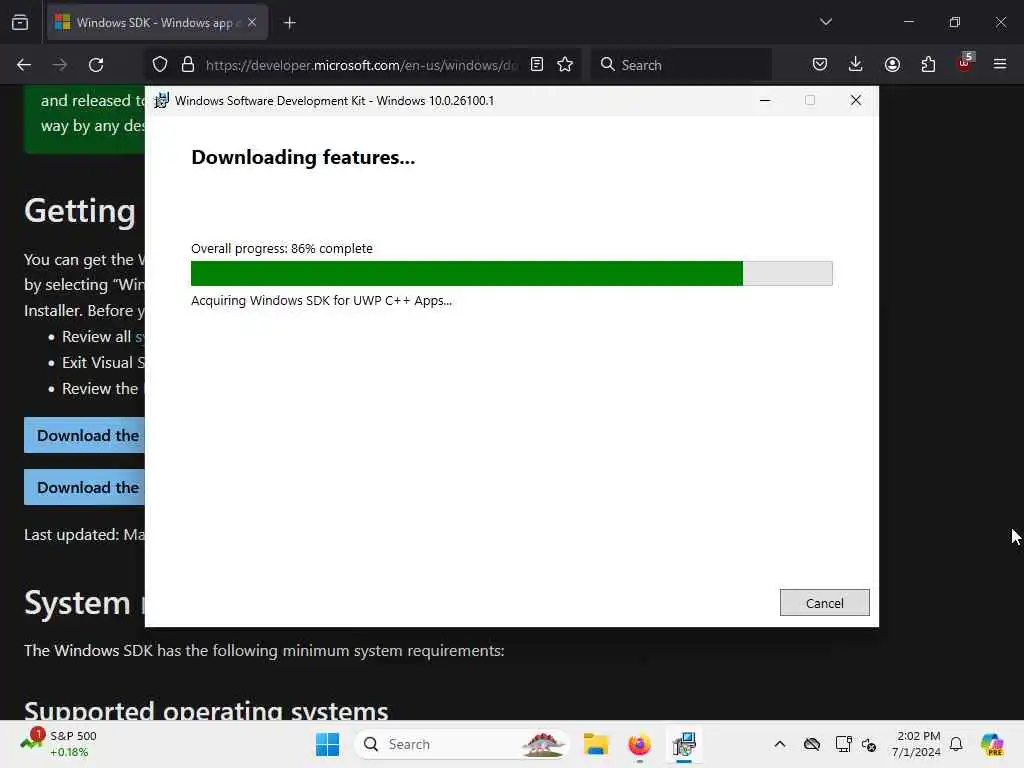1024x768 pixels.
Task: Open the Firefox account icon
Action: pos(892,65)
